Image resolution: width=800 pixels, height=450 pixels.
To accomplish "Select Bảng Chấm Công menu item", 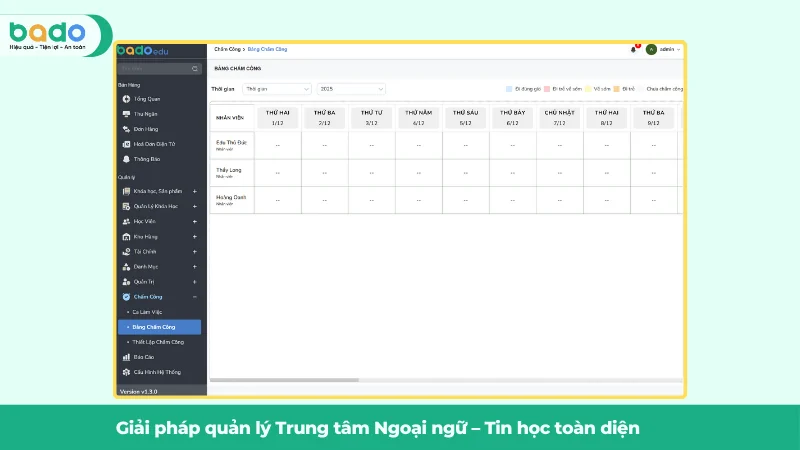I will pos(160,327).
